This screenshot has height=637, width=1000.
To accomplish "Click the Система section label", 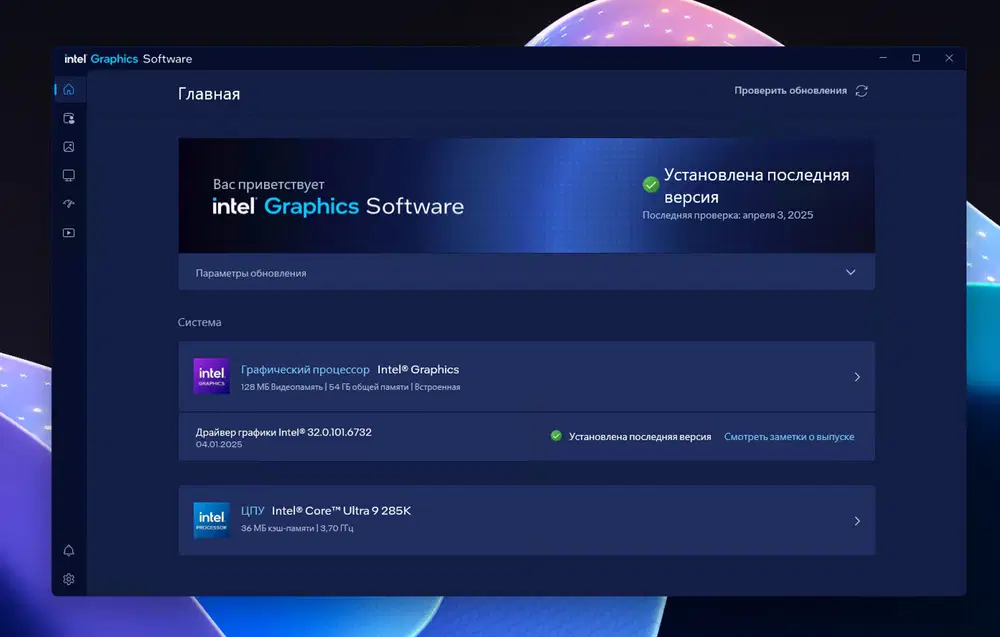I will click(200, 323).
